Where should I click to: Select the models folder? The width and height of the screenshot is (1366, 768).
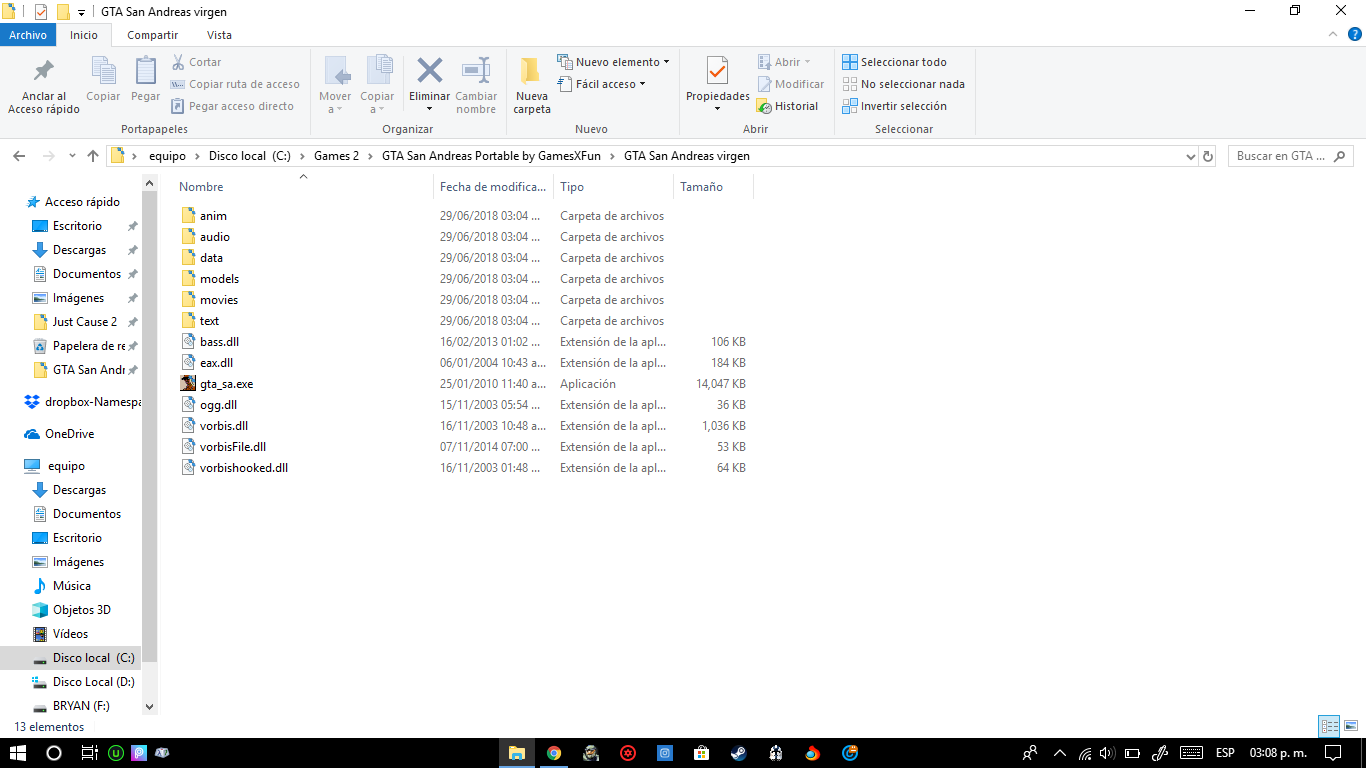click(219, 279)
